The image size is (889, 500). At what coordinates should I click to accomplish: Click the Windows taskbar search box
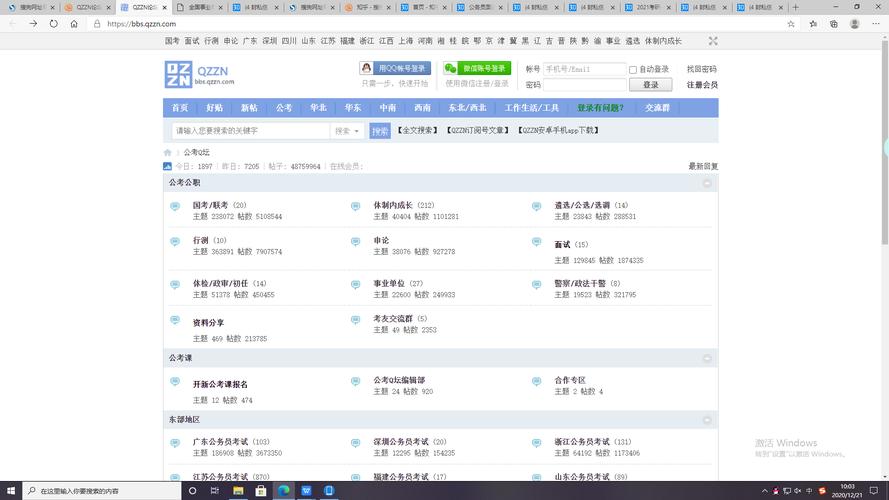click(x=102, y=491)
